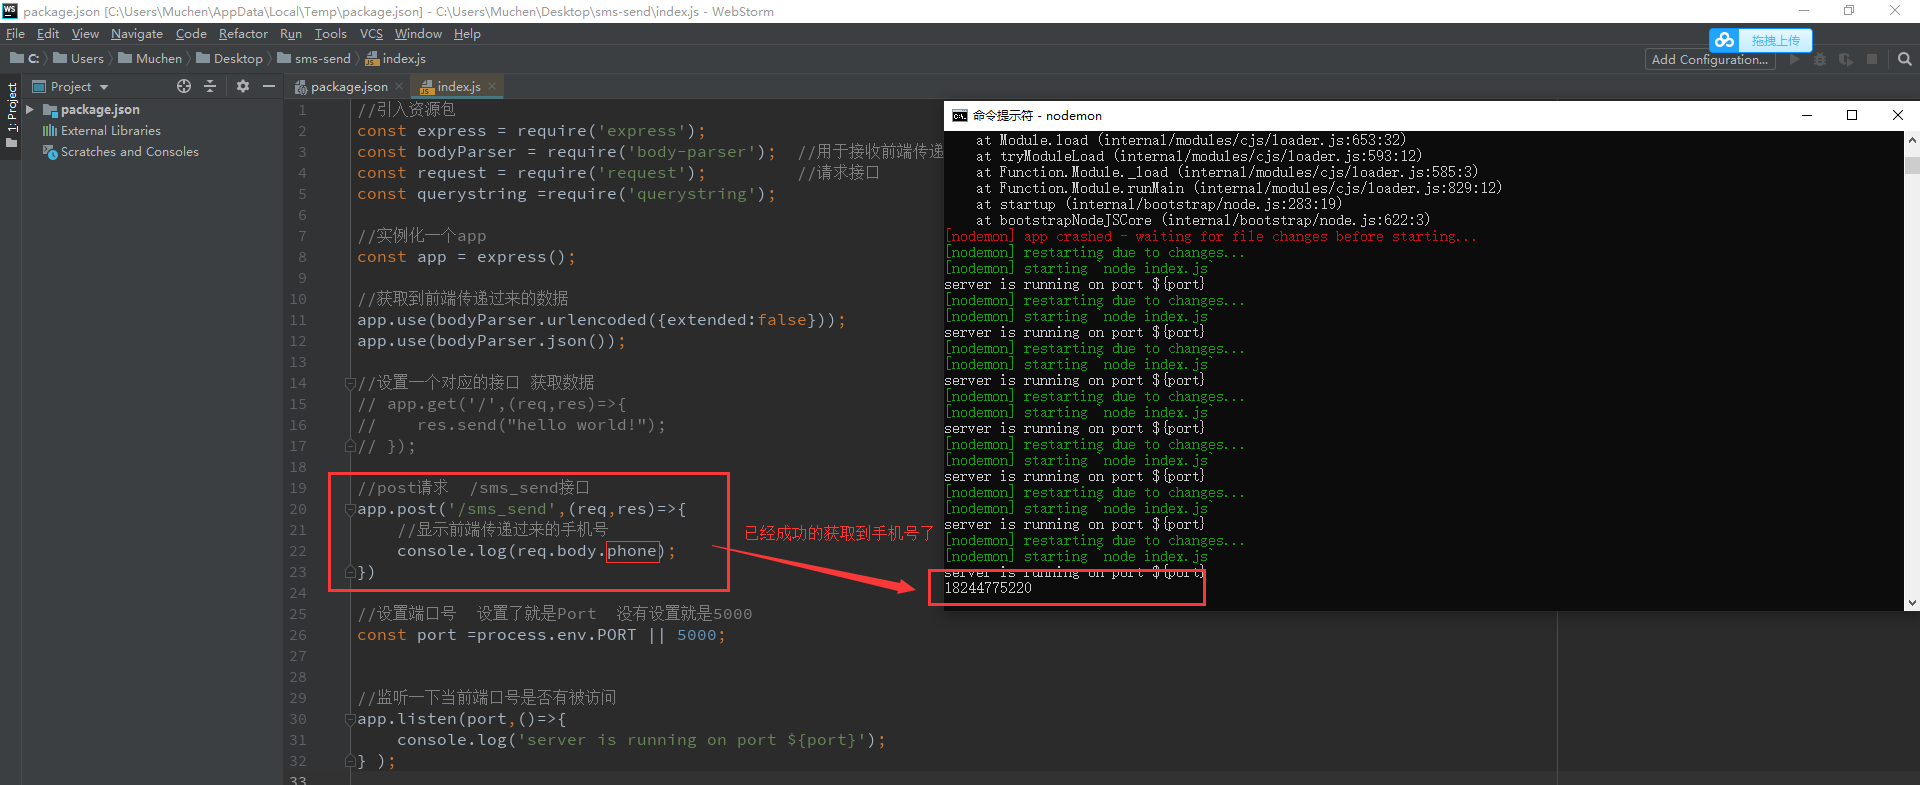Click External Libraries icon in tree

point(49,131)
